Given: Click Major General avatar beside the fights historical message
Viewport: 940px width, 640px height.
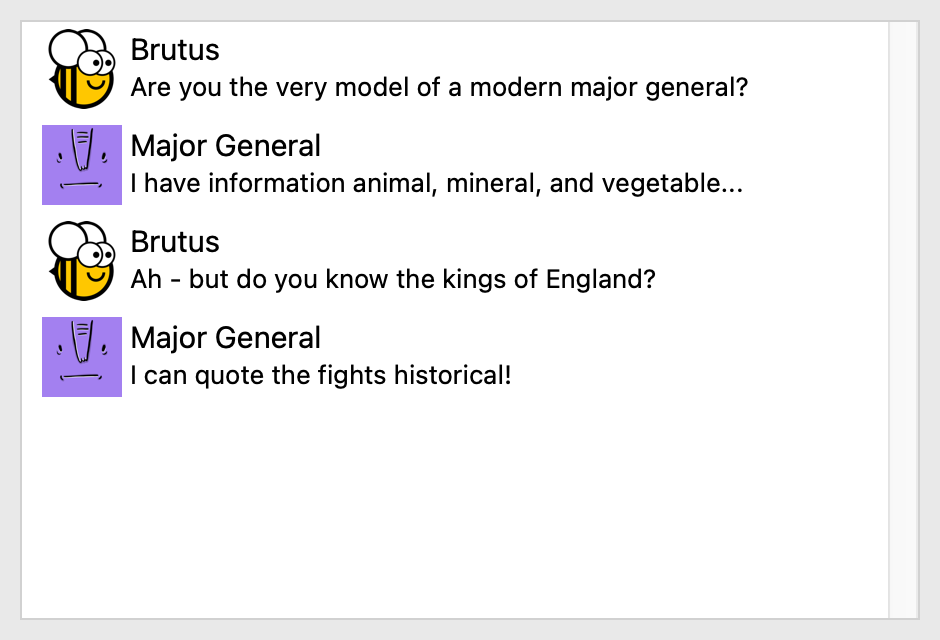Looking at the screenshot, I should coord(81,357).
